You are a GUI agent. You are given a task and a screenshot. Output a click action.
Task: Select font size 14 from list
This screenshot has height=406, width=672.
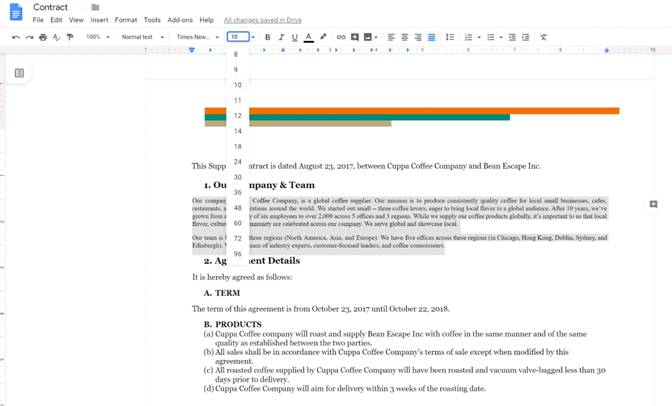tap(238, 131)
